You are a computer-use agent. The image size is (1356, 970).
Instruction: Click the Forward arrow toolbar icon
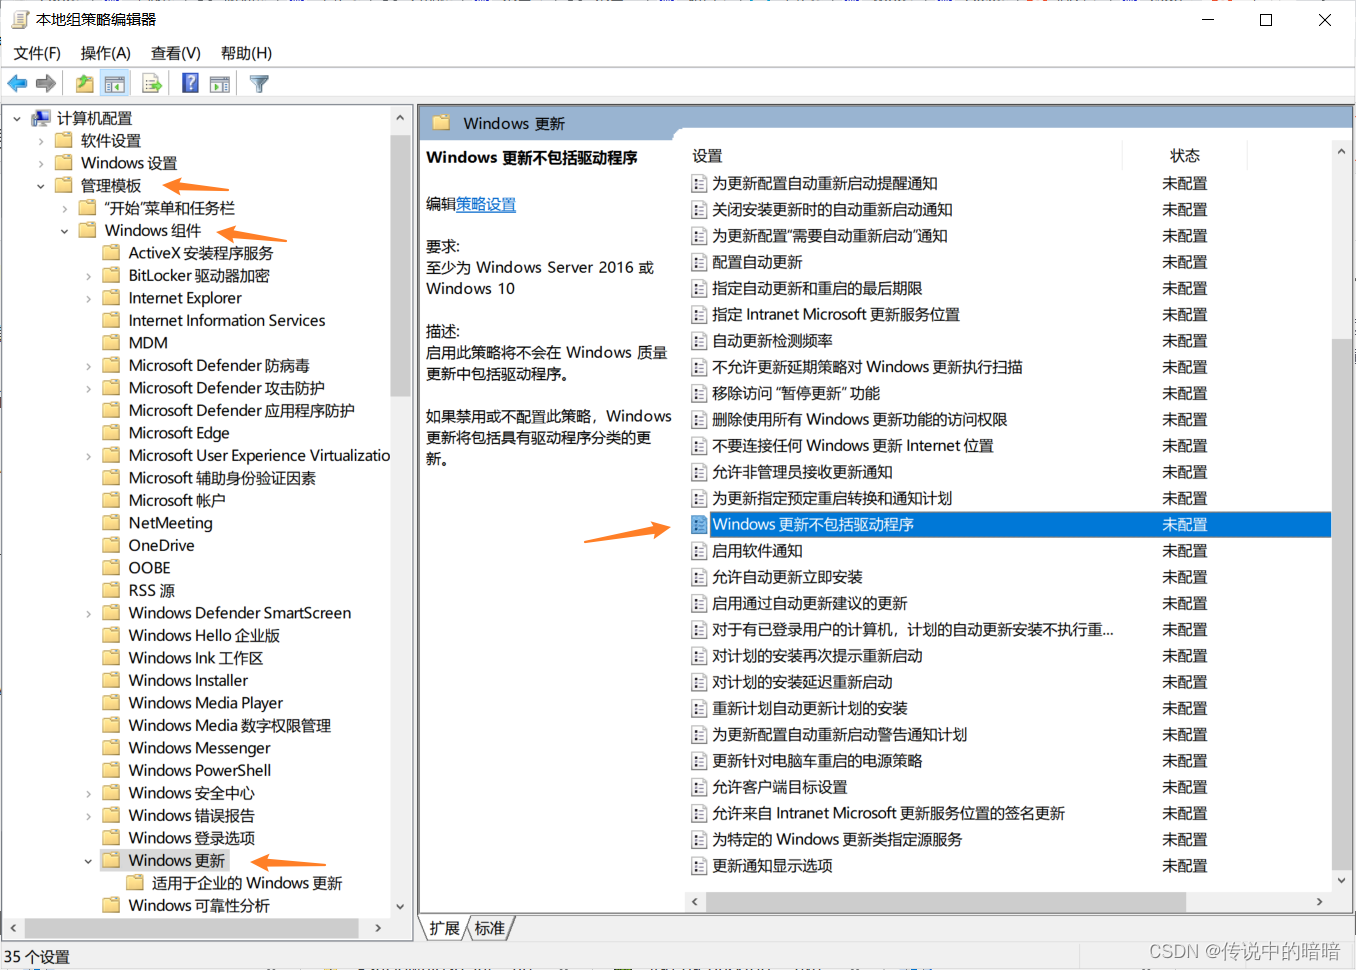[46, 84]
